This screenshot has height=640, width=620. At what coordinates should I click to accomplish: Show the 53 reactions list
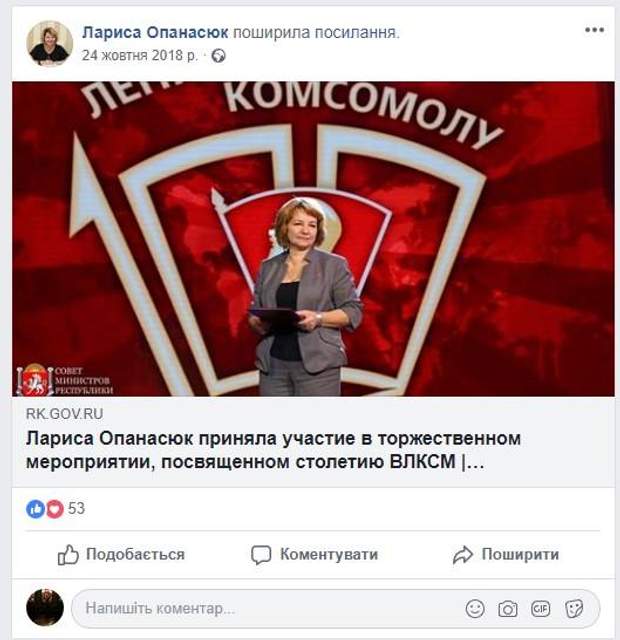coord(76,509)
